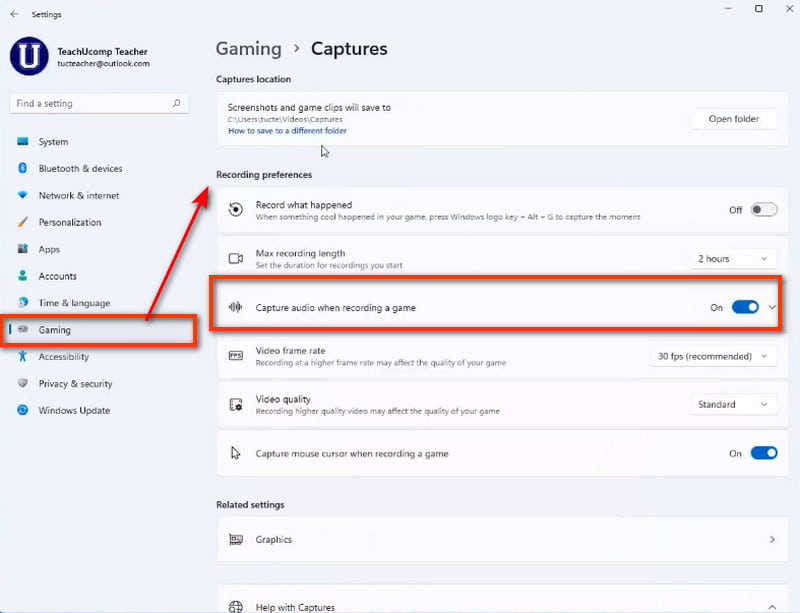Screen dimensions: 800x613
Task: Select the Accounts category
Action: coord(58,276)
